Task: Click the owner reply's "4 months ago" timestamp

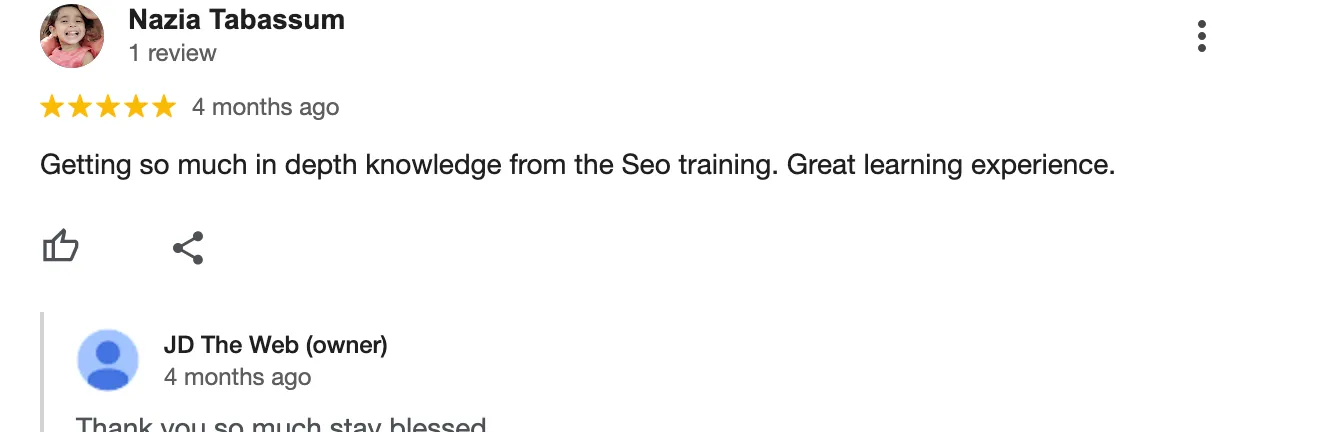Action: (x=237, y=377)
